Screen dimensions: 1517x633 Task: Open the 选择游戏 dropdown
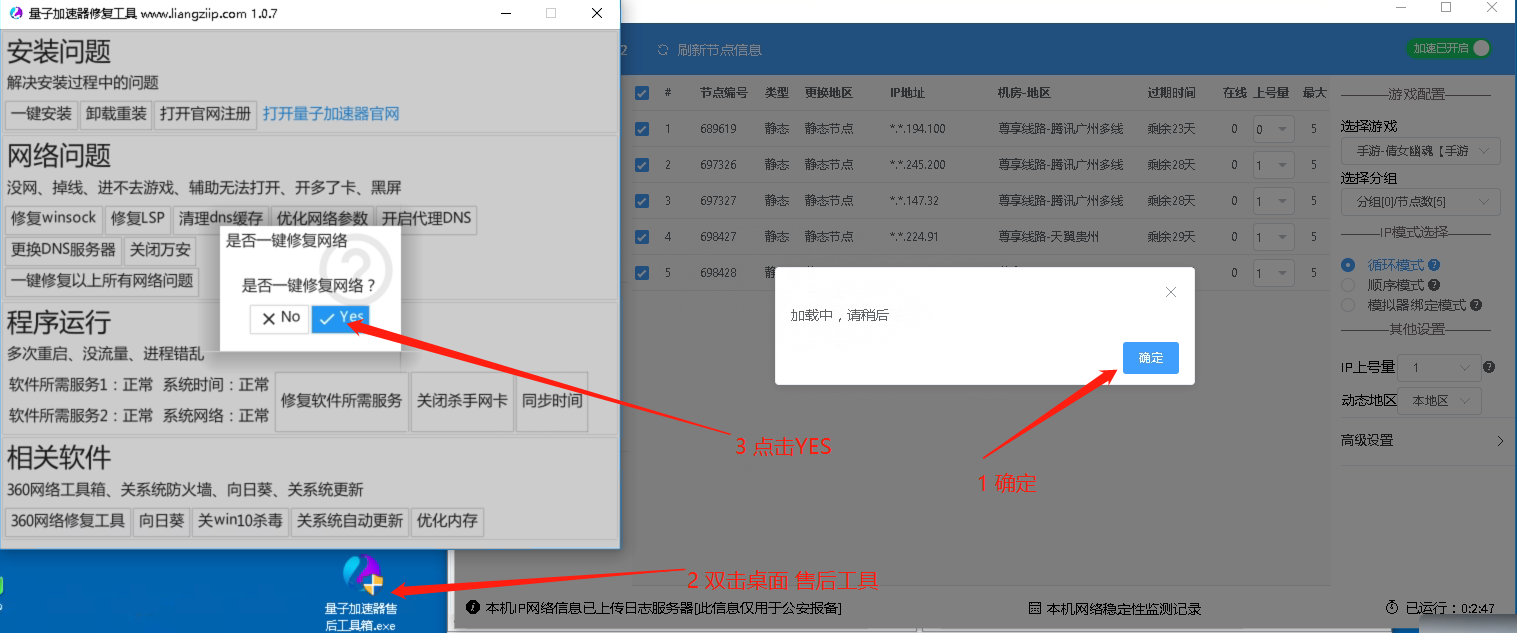[1420, 151]
